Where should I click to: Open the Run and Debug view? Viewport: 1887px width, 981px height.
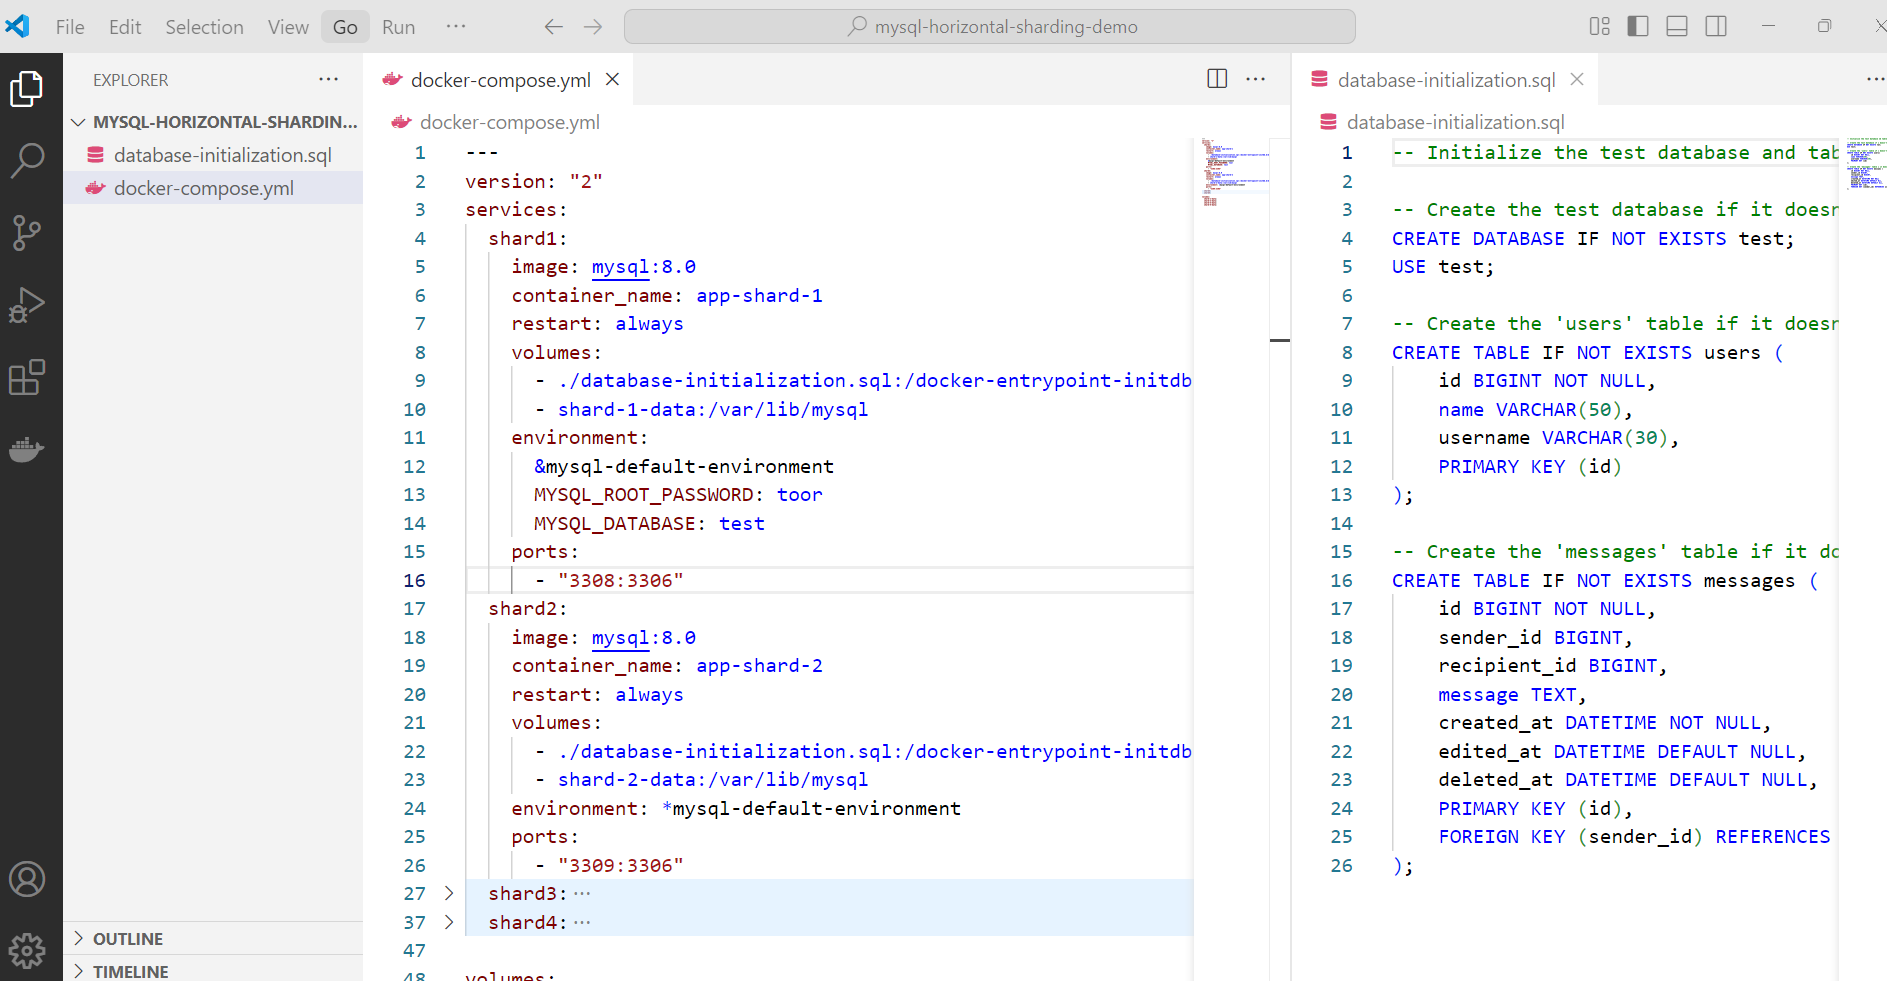click(x=27, y=305)
